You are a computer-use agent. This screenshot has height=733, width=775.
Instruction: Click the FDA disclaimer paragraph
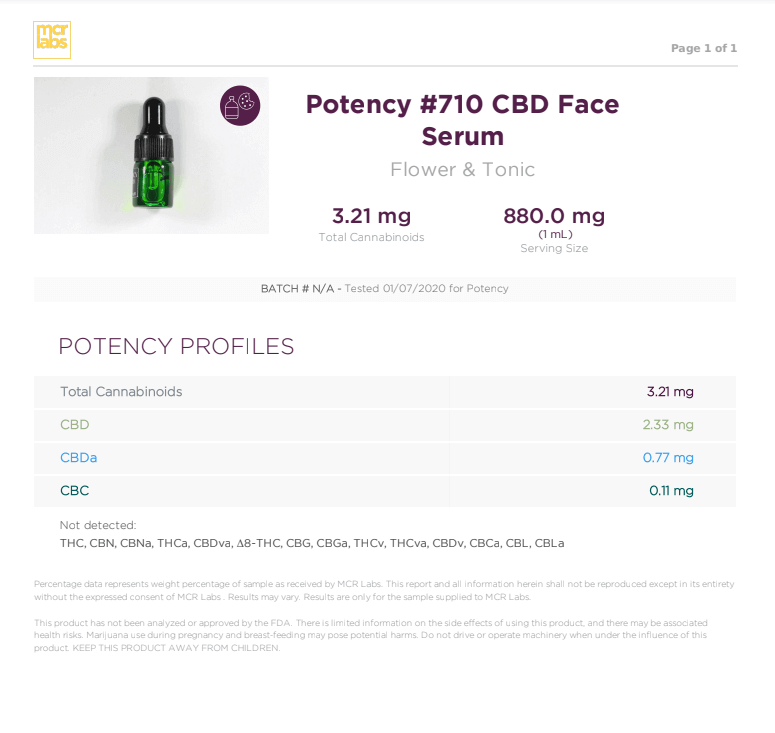(x=370, y=635)
